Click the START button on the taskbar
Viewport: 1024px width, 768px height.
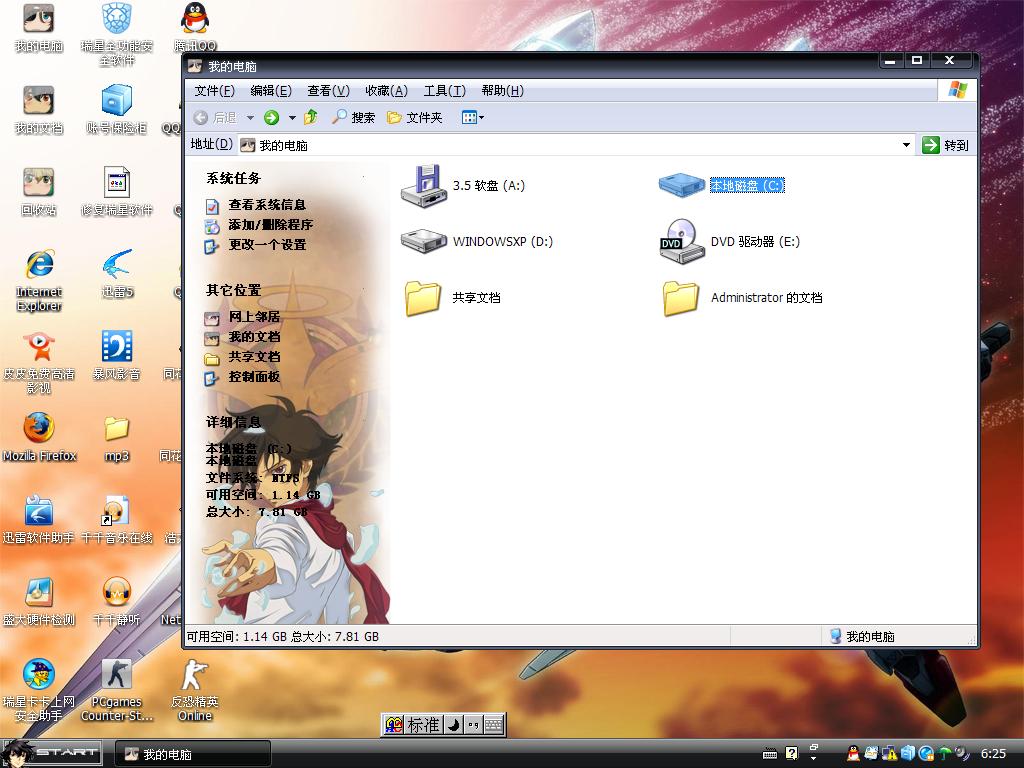tap(52, 753)
